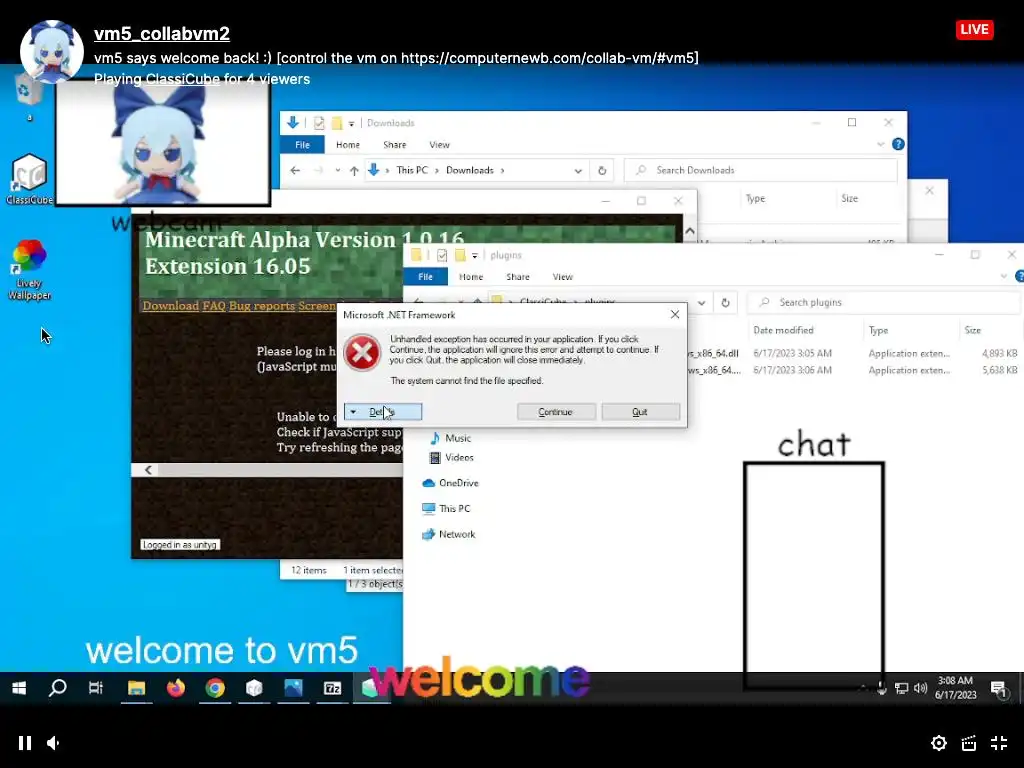Click the Search plugins field
Screen dimensions: 1024x768
tap(884, 302)
